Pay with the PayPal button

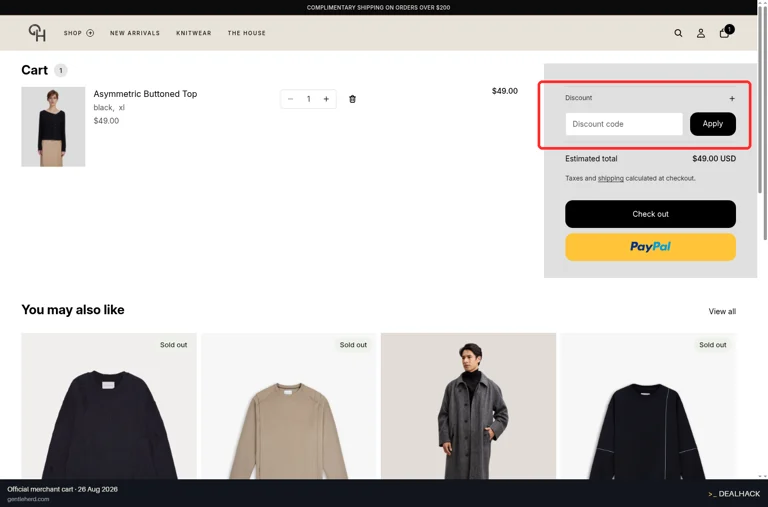(x=650, y=247)
